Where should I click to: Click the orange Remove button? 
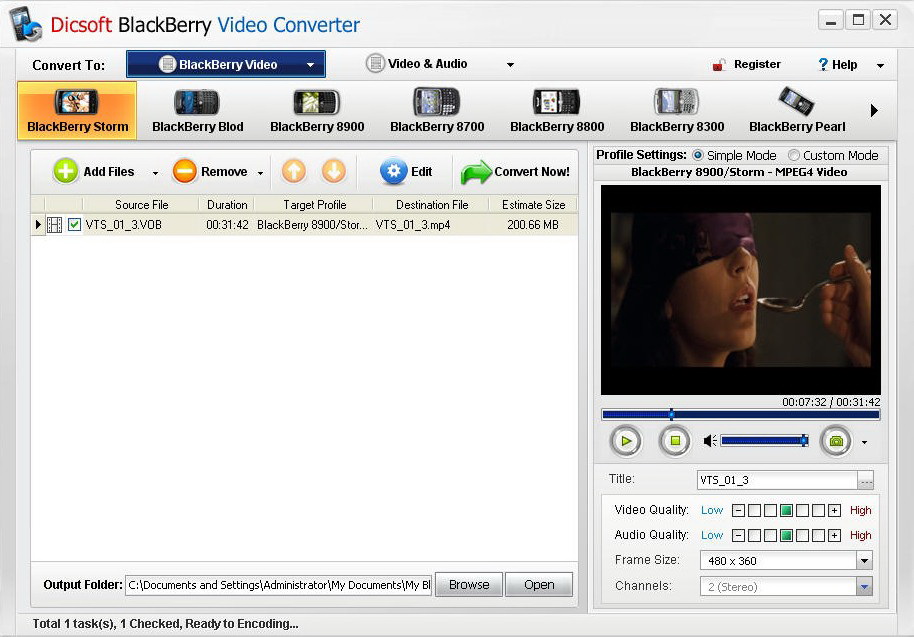click(209, 171)
